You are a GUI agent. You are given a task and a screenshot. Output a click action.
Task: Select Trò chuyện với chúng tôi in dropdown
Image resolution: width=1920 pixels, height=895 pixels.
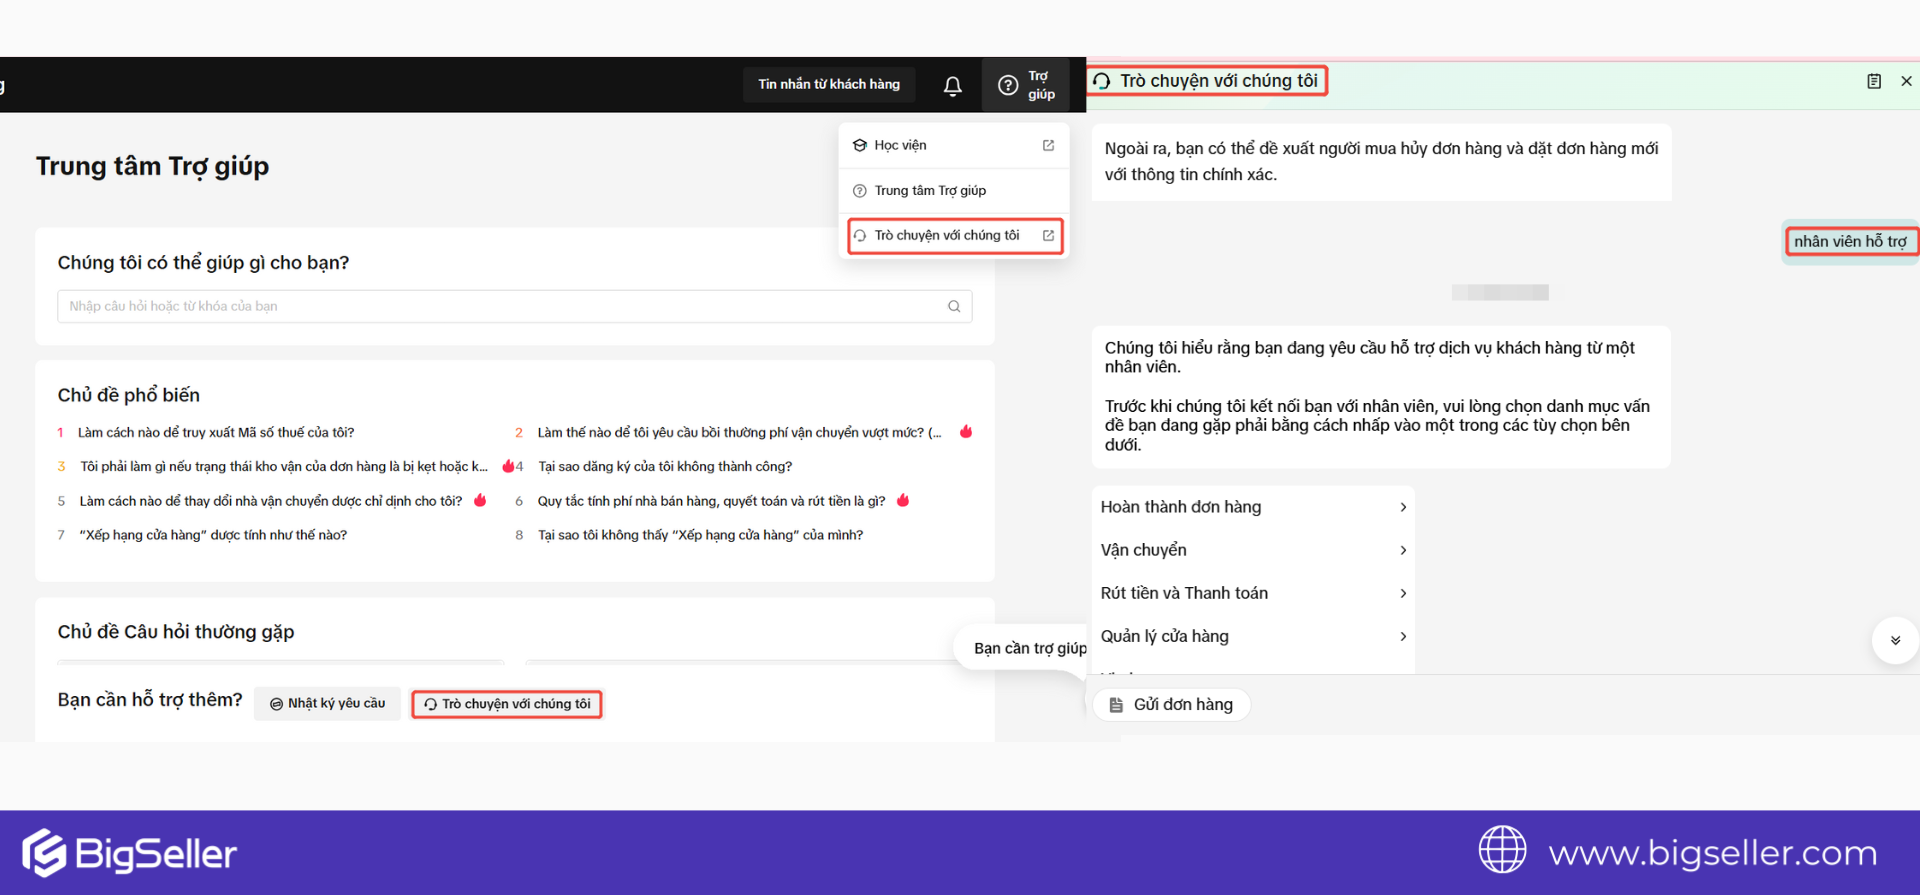point(947,236)
